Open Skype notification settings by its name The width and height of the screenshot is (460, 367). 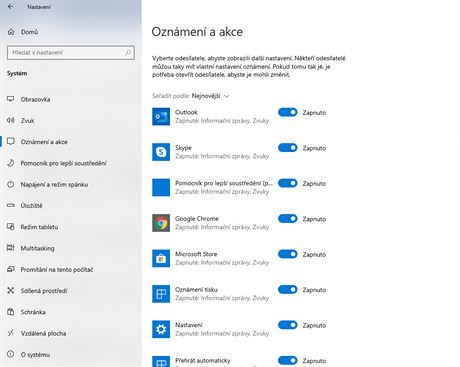tap(183, 148)
